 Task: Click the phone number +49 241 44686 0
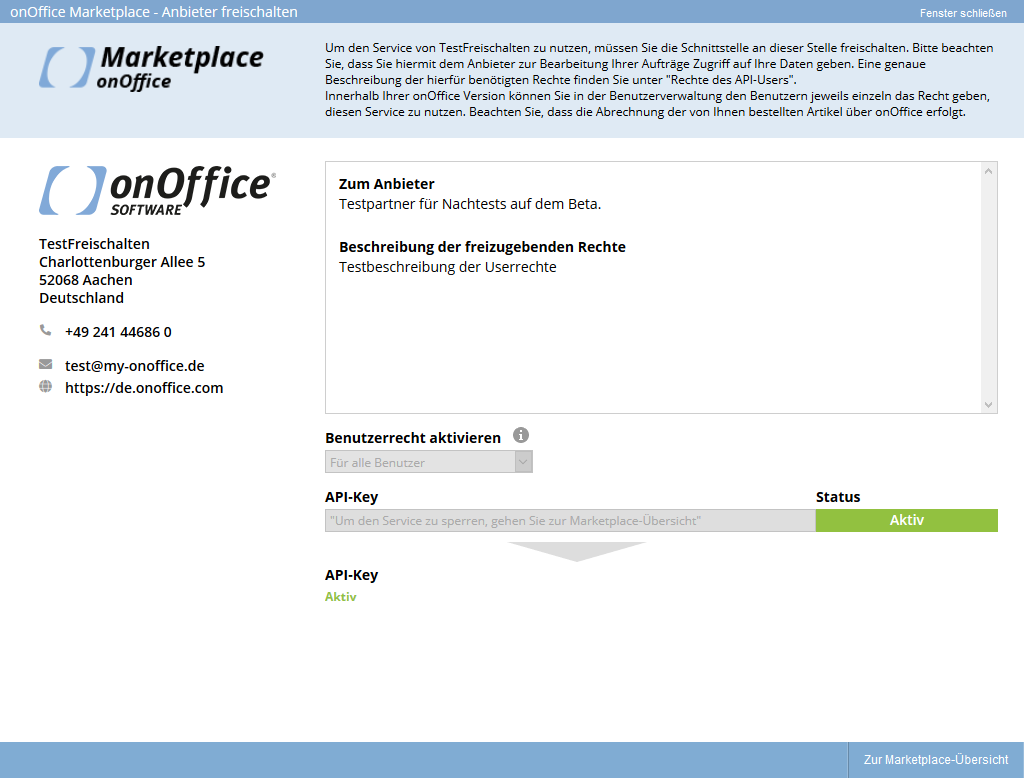(118, 332)
